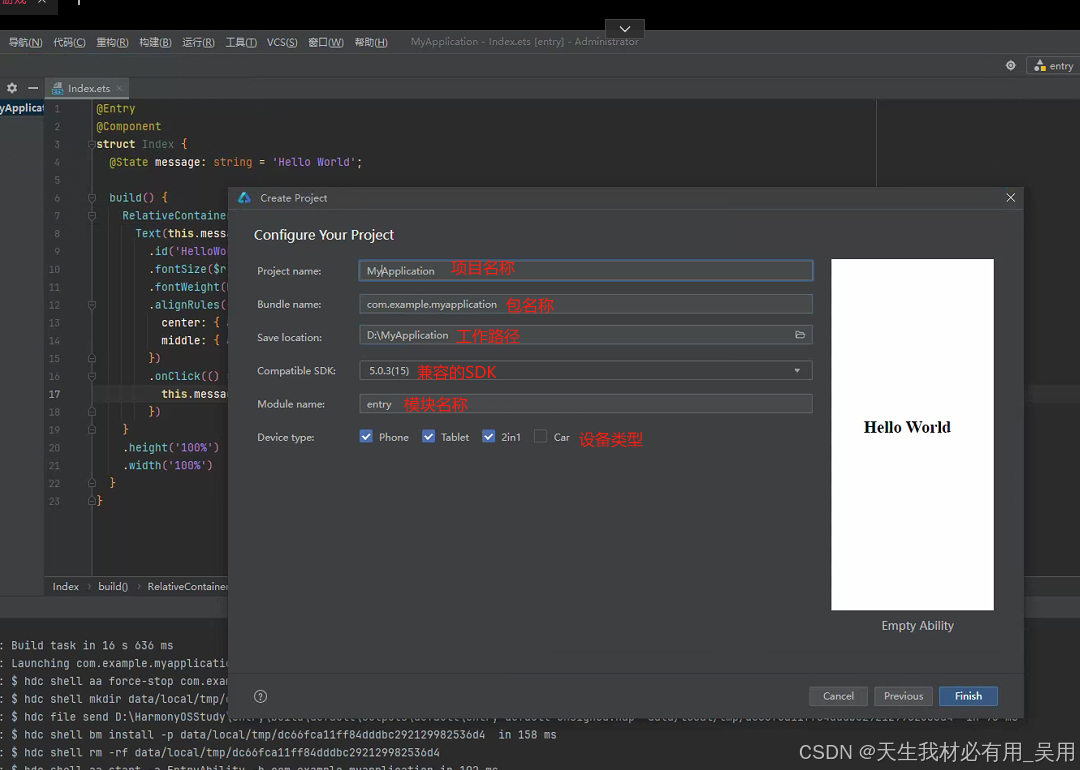
Task: Select the Empty Ability template preview
Action: [912, 434]
